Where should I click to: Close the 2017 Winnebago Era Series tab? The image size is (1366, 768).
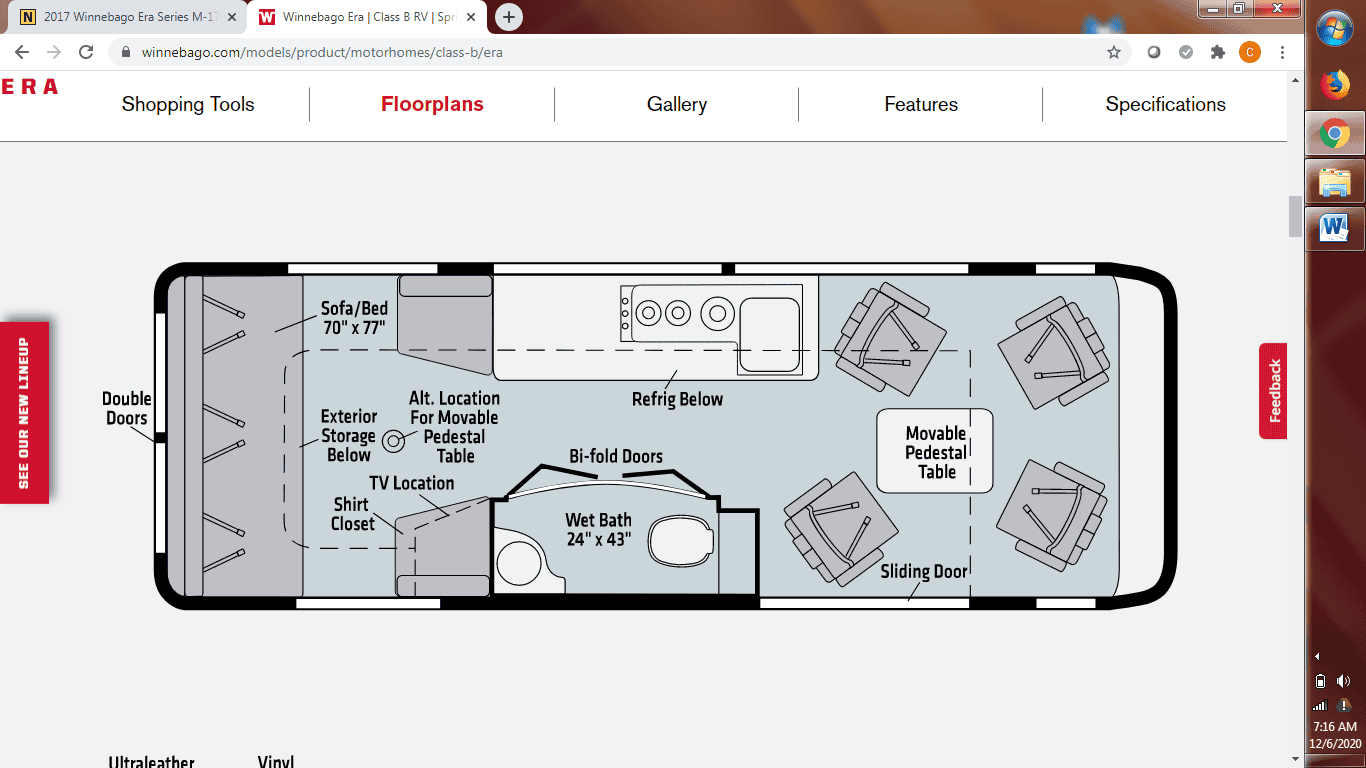coord(232,17)
